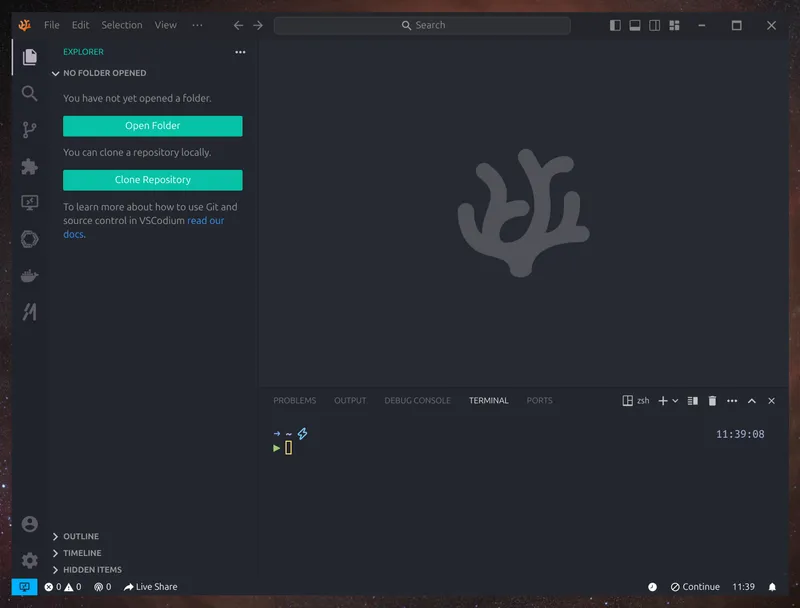Open the File menu
The height and width of the screenshot is (608, 800).
(x=52, y=25)
